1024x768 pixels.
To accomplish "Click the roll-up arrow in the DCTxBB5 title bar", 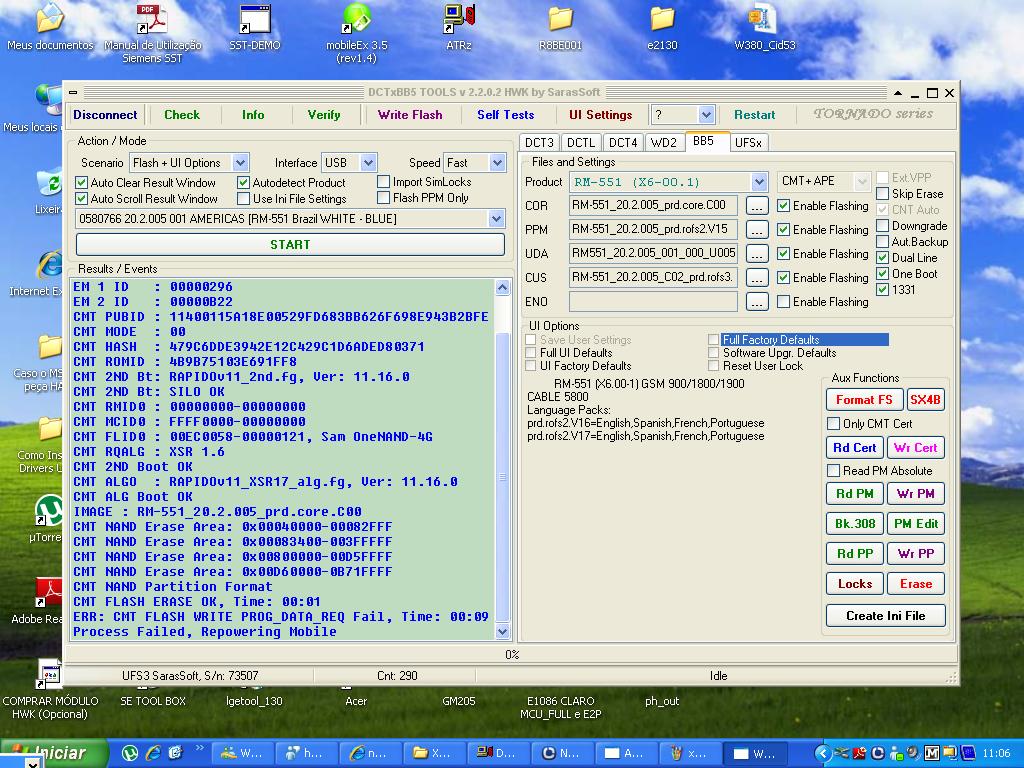I will click(x=898, y=93).
